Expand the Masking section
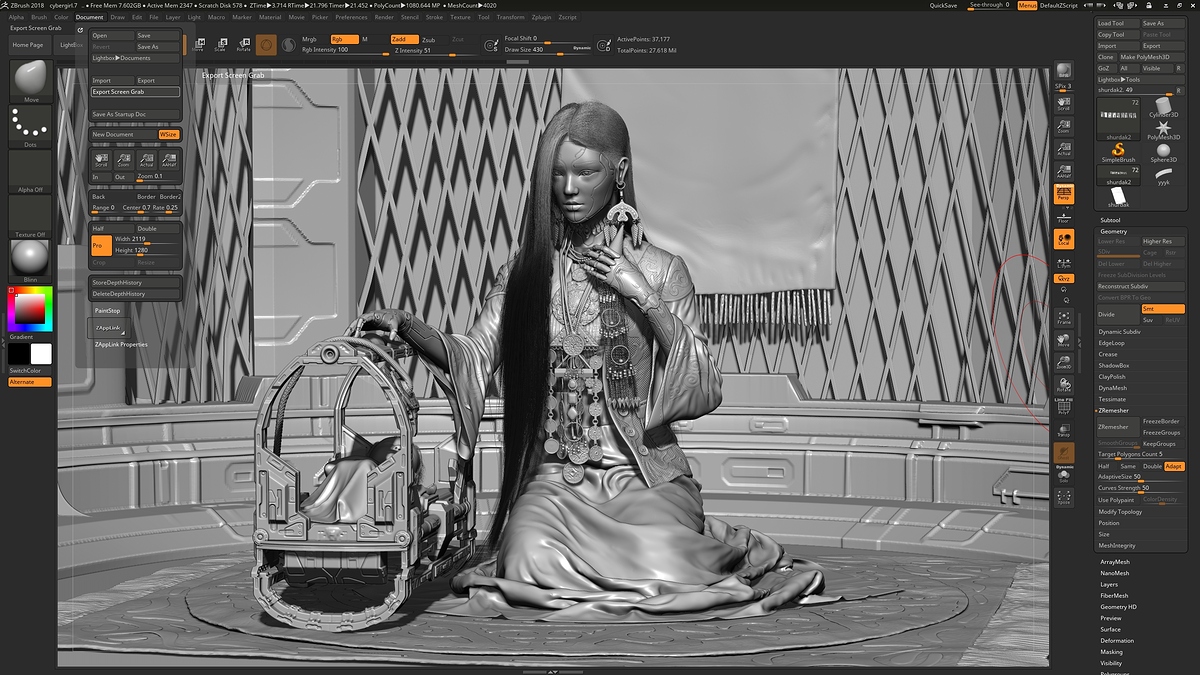The image size is (1200, 675). 1111,652
